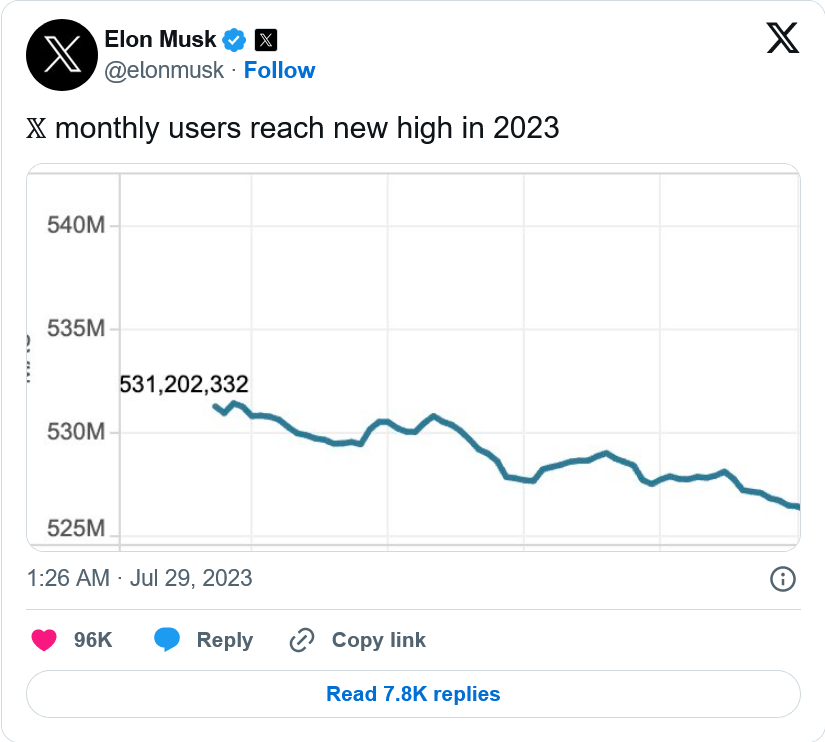Click the @elonmusk handle
Image resolution: width=825 pixels, height=742 pixels.
point(164,70)
